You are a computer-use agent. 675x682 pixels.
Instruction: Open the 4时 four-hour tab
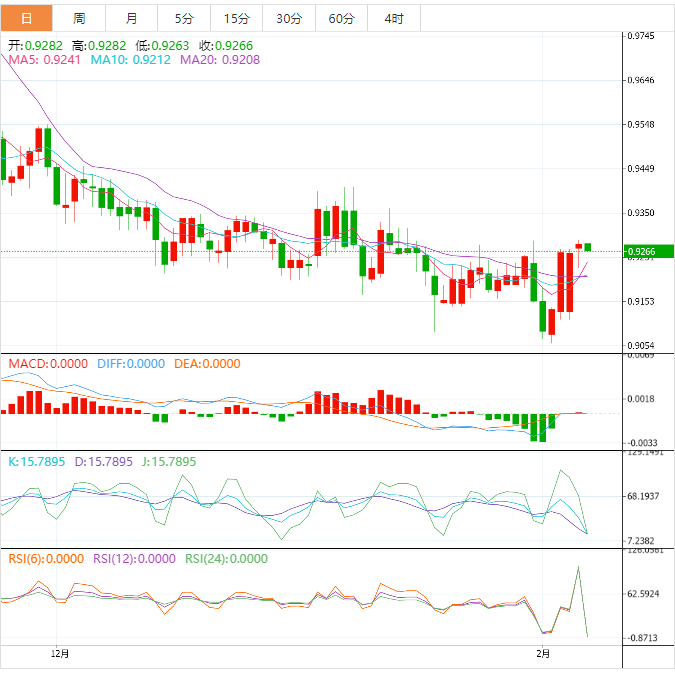tap(394, 18)
